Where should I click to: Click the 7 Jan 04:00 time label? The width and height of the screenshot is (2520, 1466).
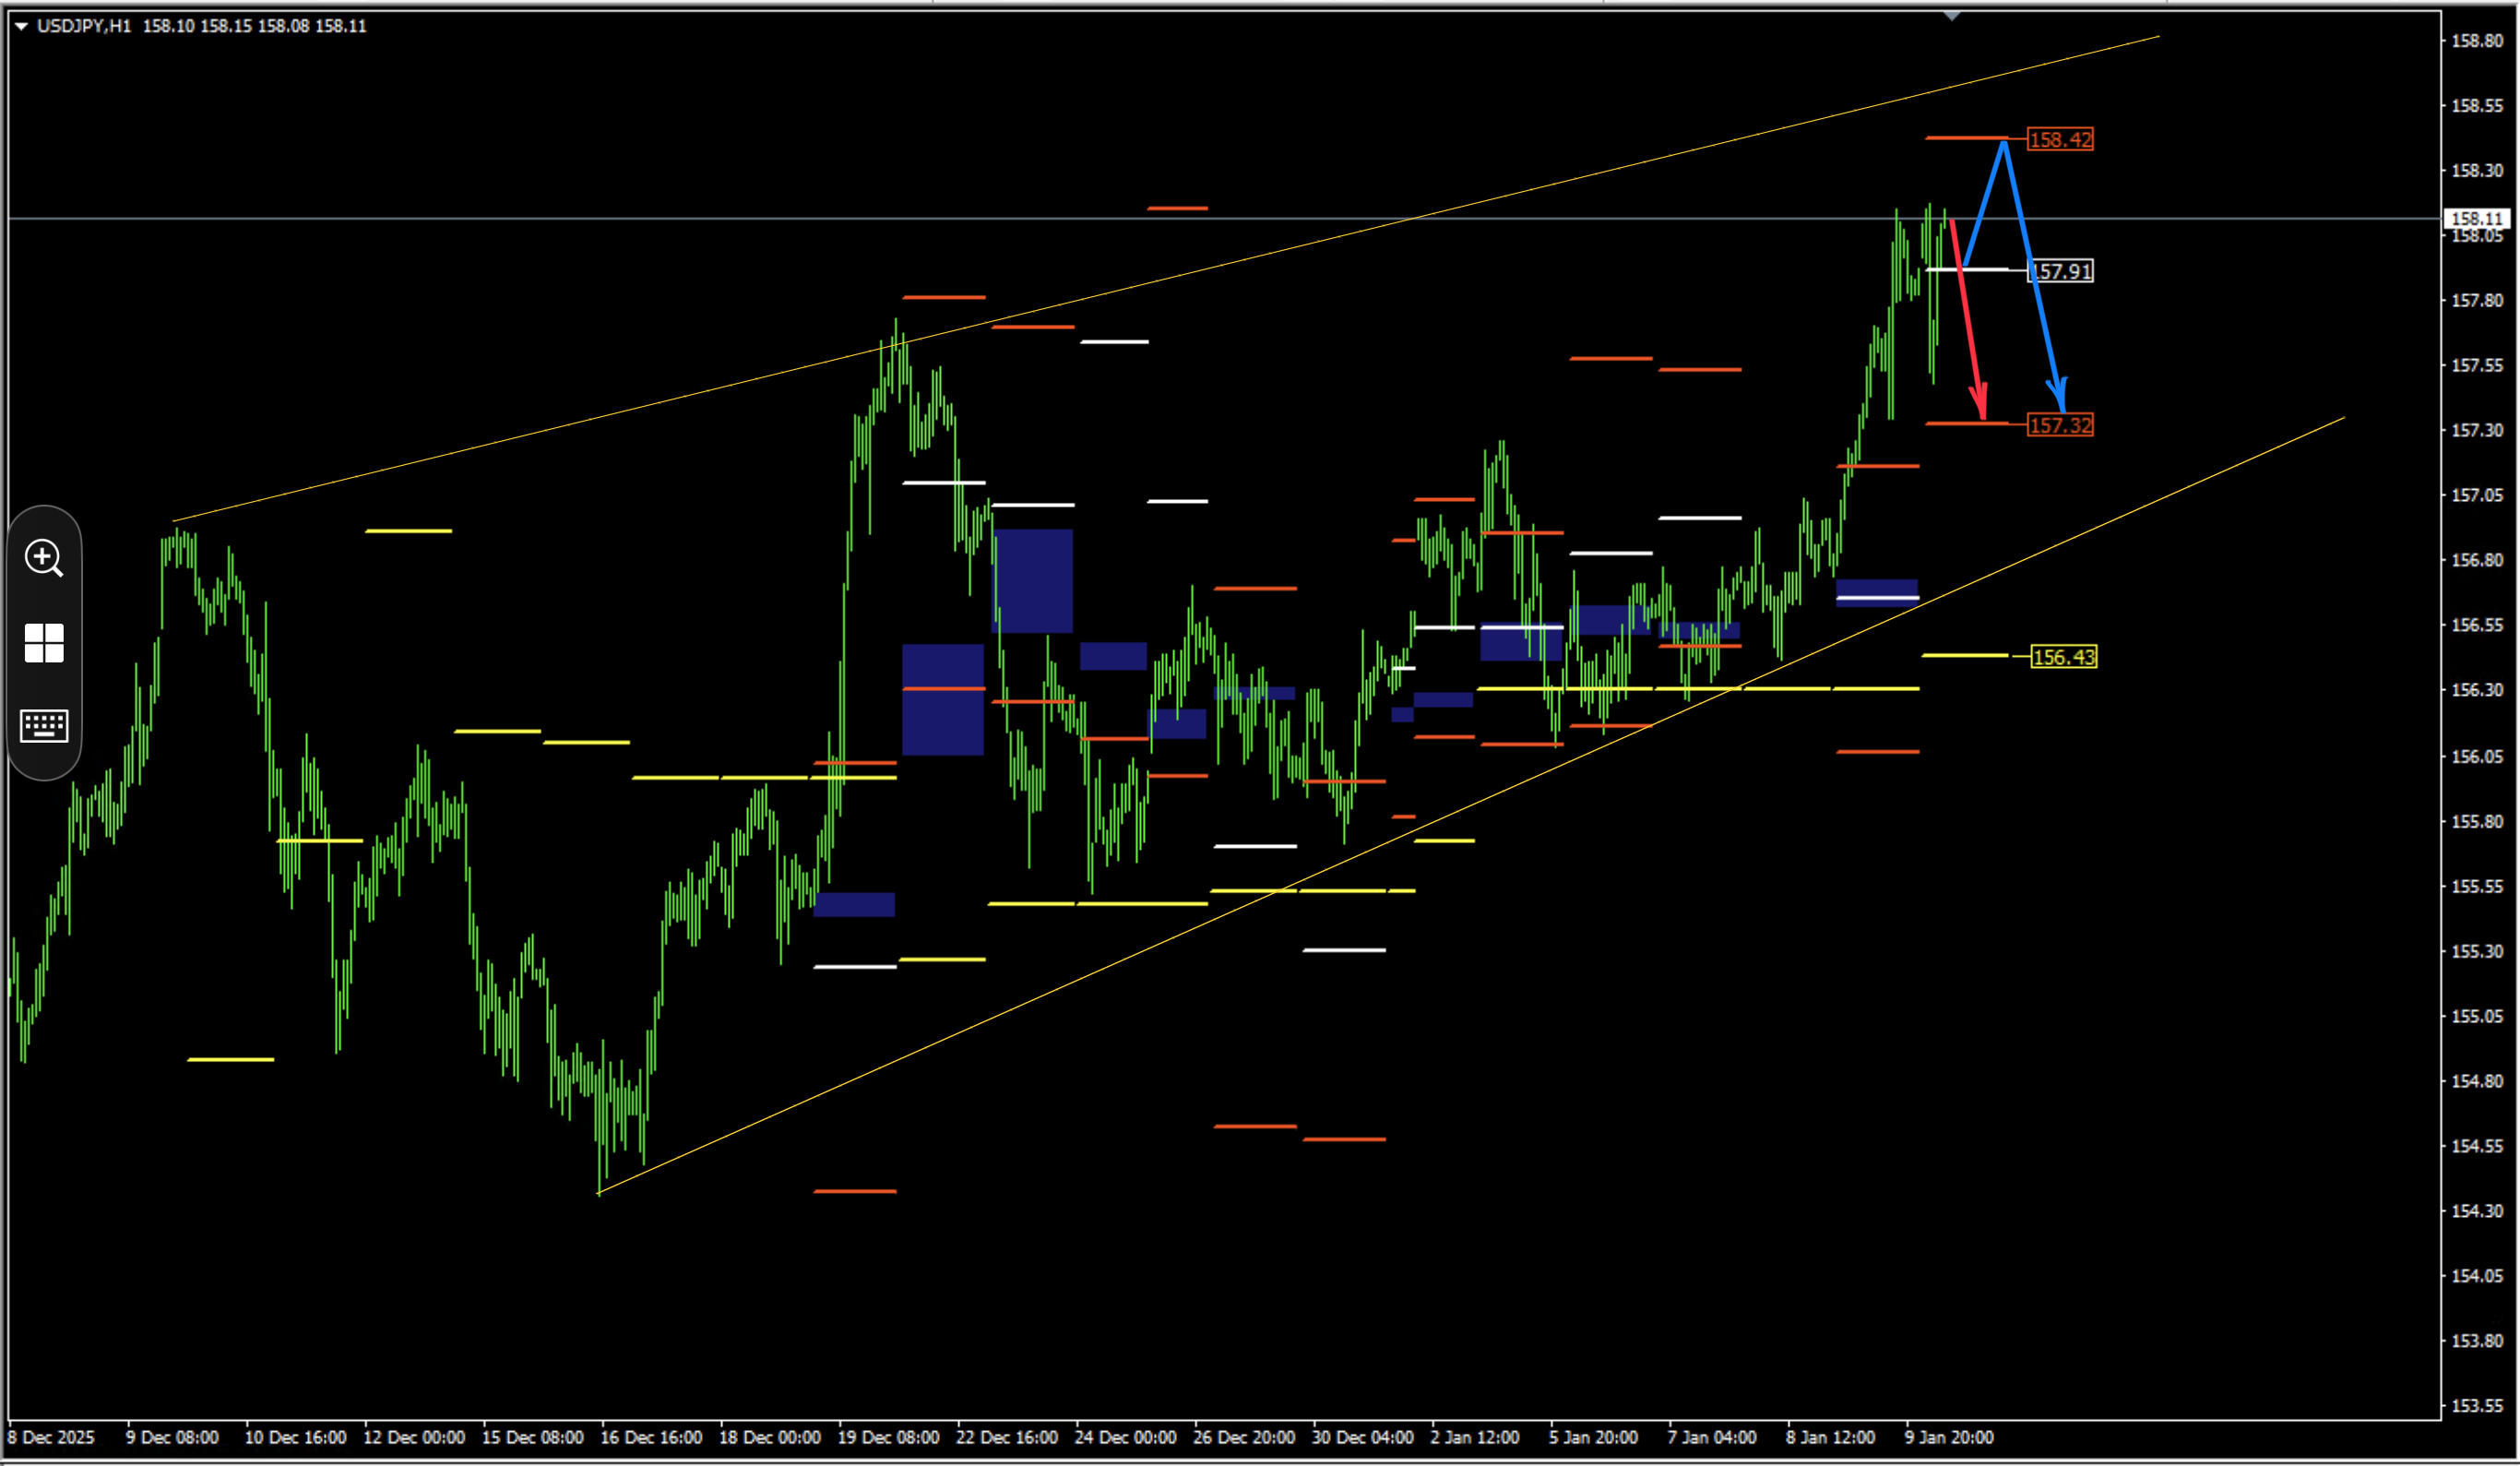1712,1437
